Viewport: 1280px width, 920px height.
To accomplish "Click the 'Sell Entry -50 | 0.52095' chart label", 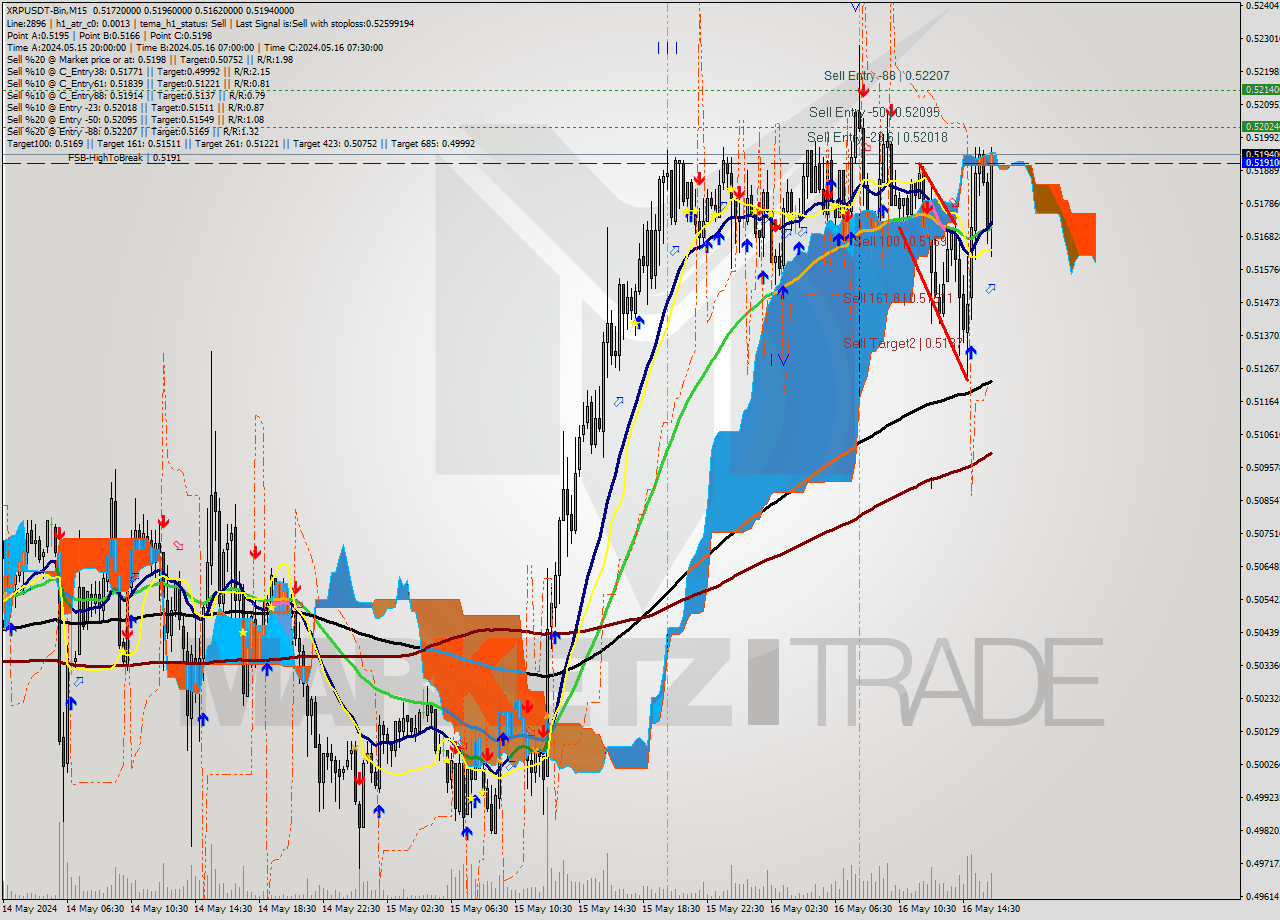I will click(x=875, y=112).
